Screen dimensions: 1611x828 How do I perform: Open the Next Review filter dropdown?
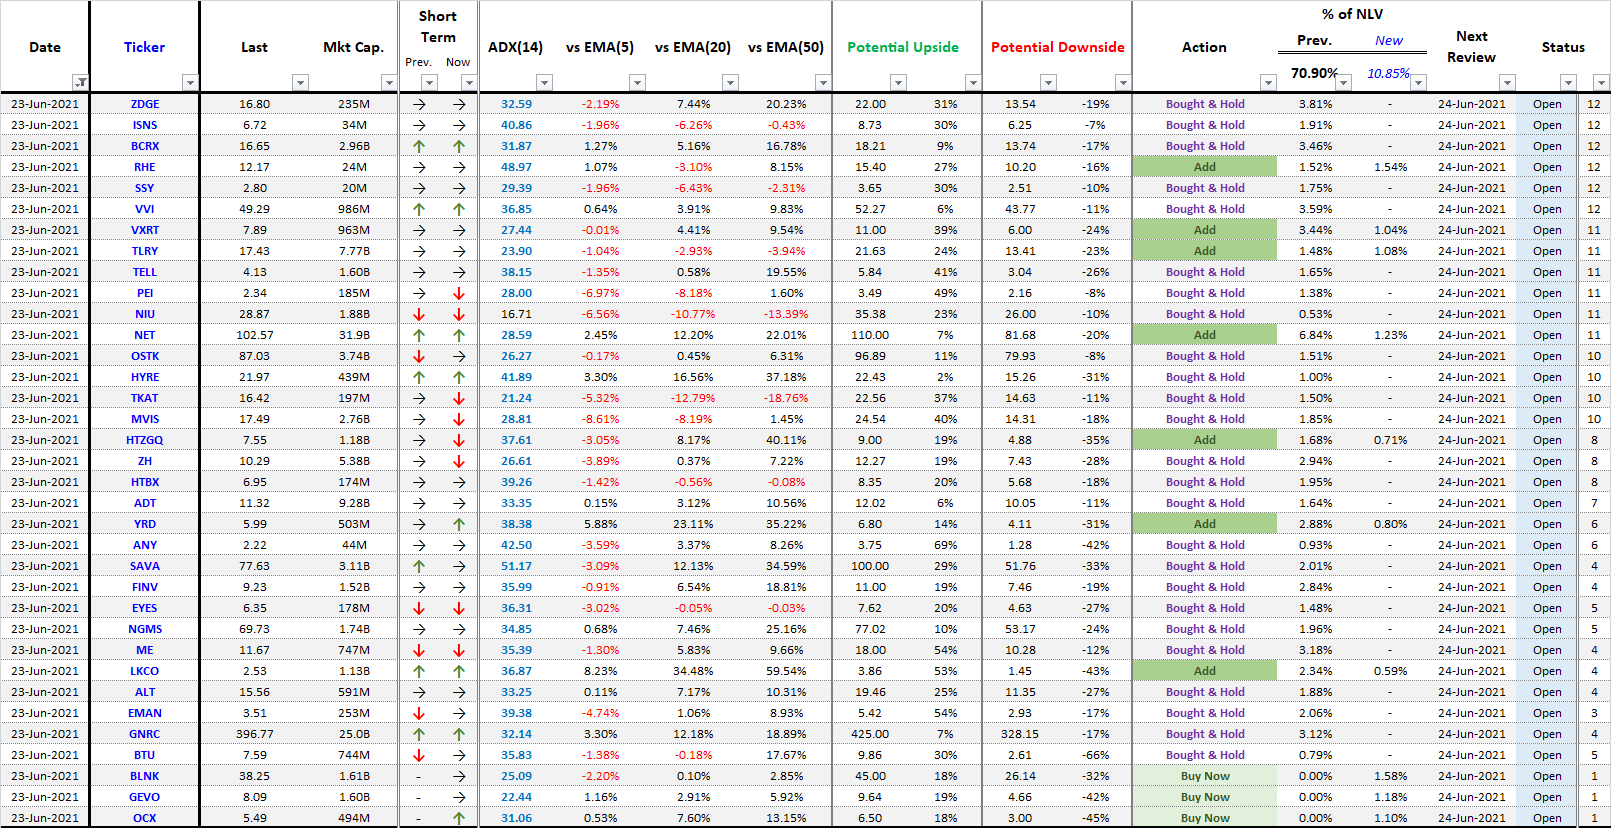1507,82
